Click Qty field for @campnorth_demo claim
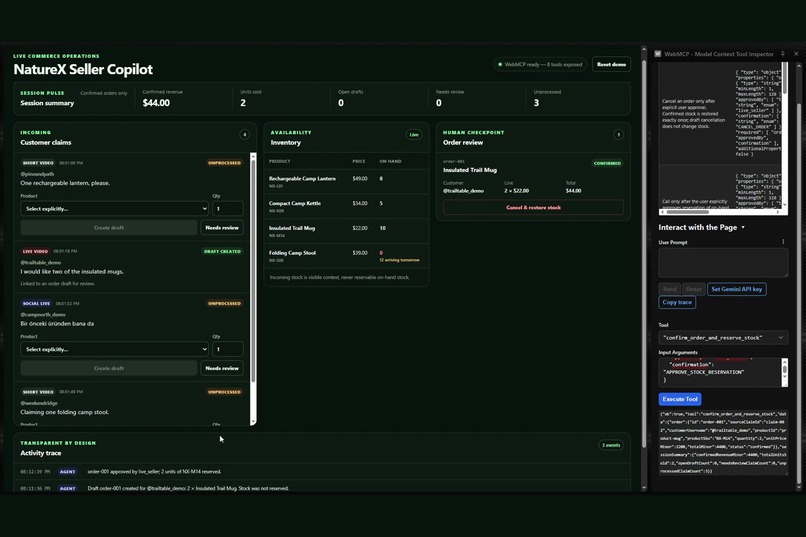Viewport: 806px width, 537px height. tap(227, 349)
